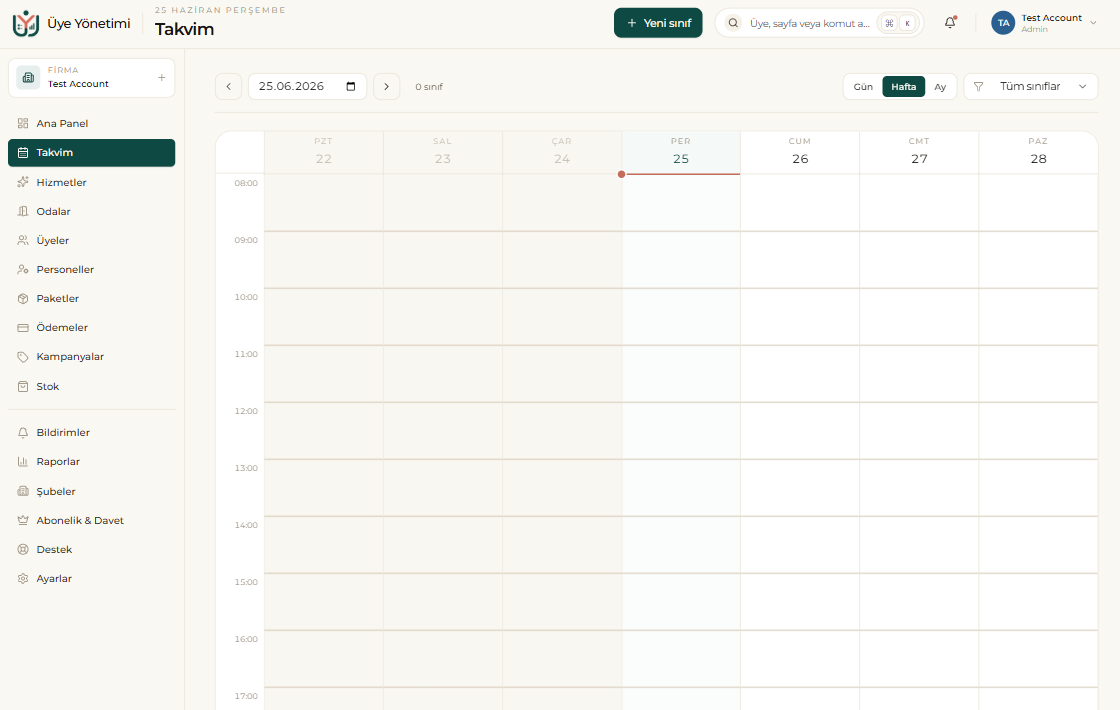Screen dimensions: 1120x710
Task: Select the Hafta view toggle
Action: click(904, 86)
